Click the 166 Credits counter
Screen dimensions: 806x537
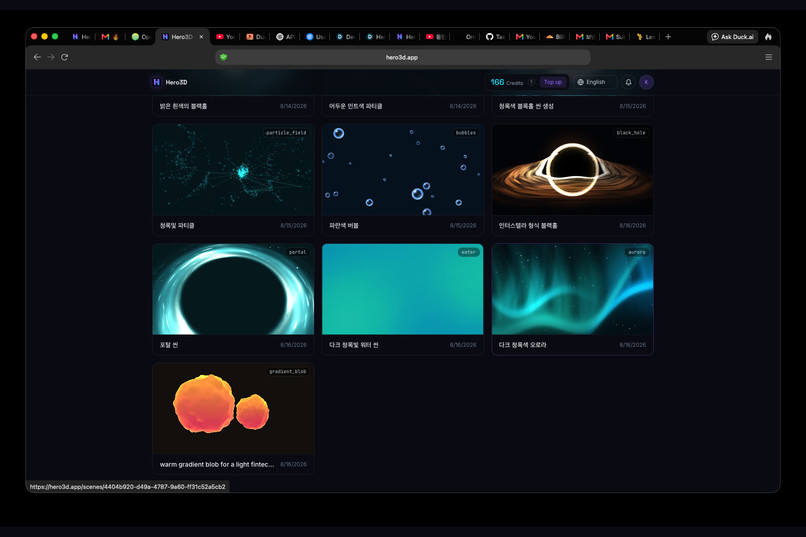(506, 82)
